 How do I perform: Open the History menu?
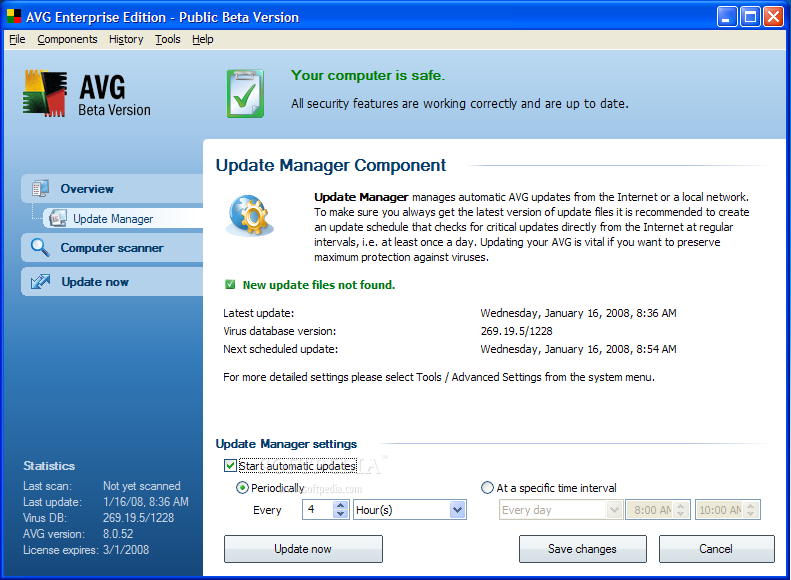pyautogui.click(x=126, y=39)
